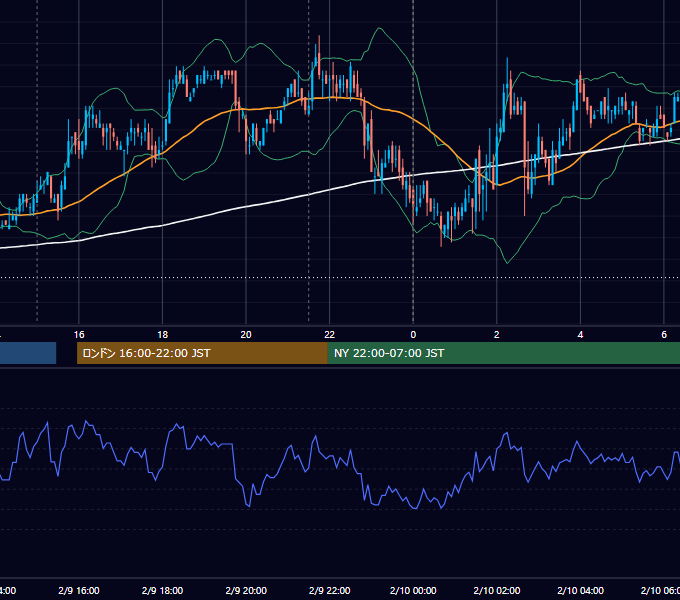The image size is (680, 600).
Task: Click the 2/9 22:00 label on the lower axis
Action: [x=330, y=590]
